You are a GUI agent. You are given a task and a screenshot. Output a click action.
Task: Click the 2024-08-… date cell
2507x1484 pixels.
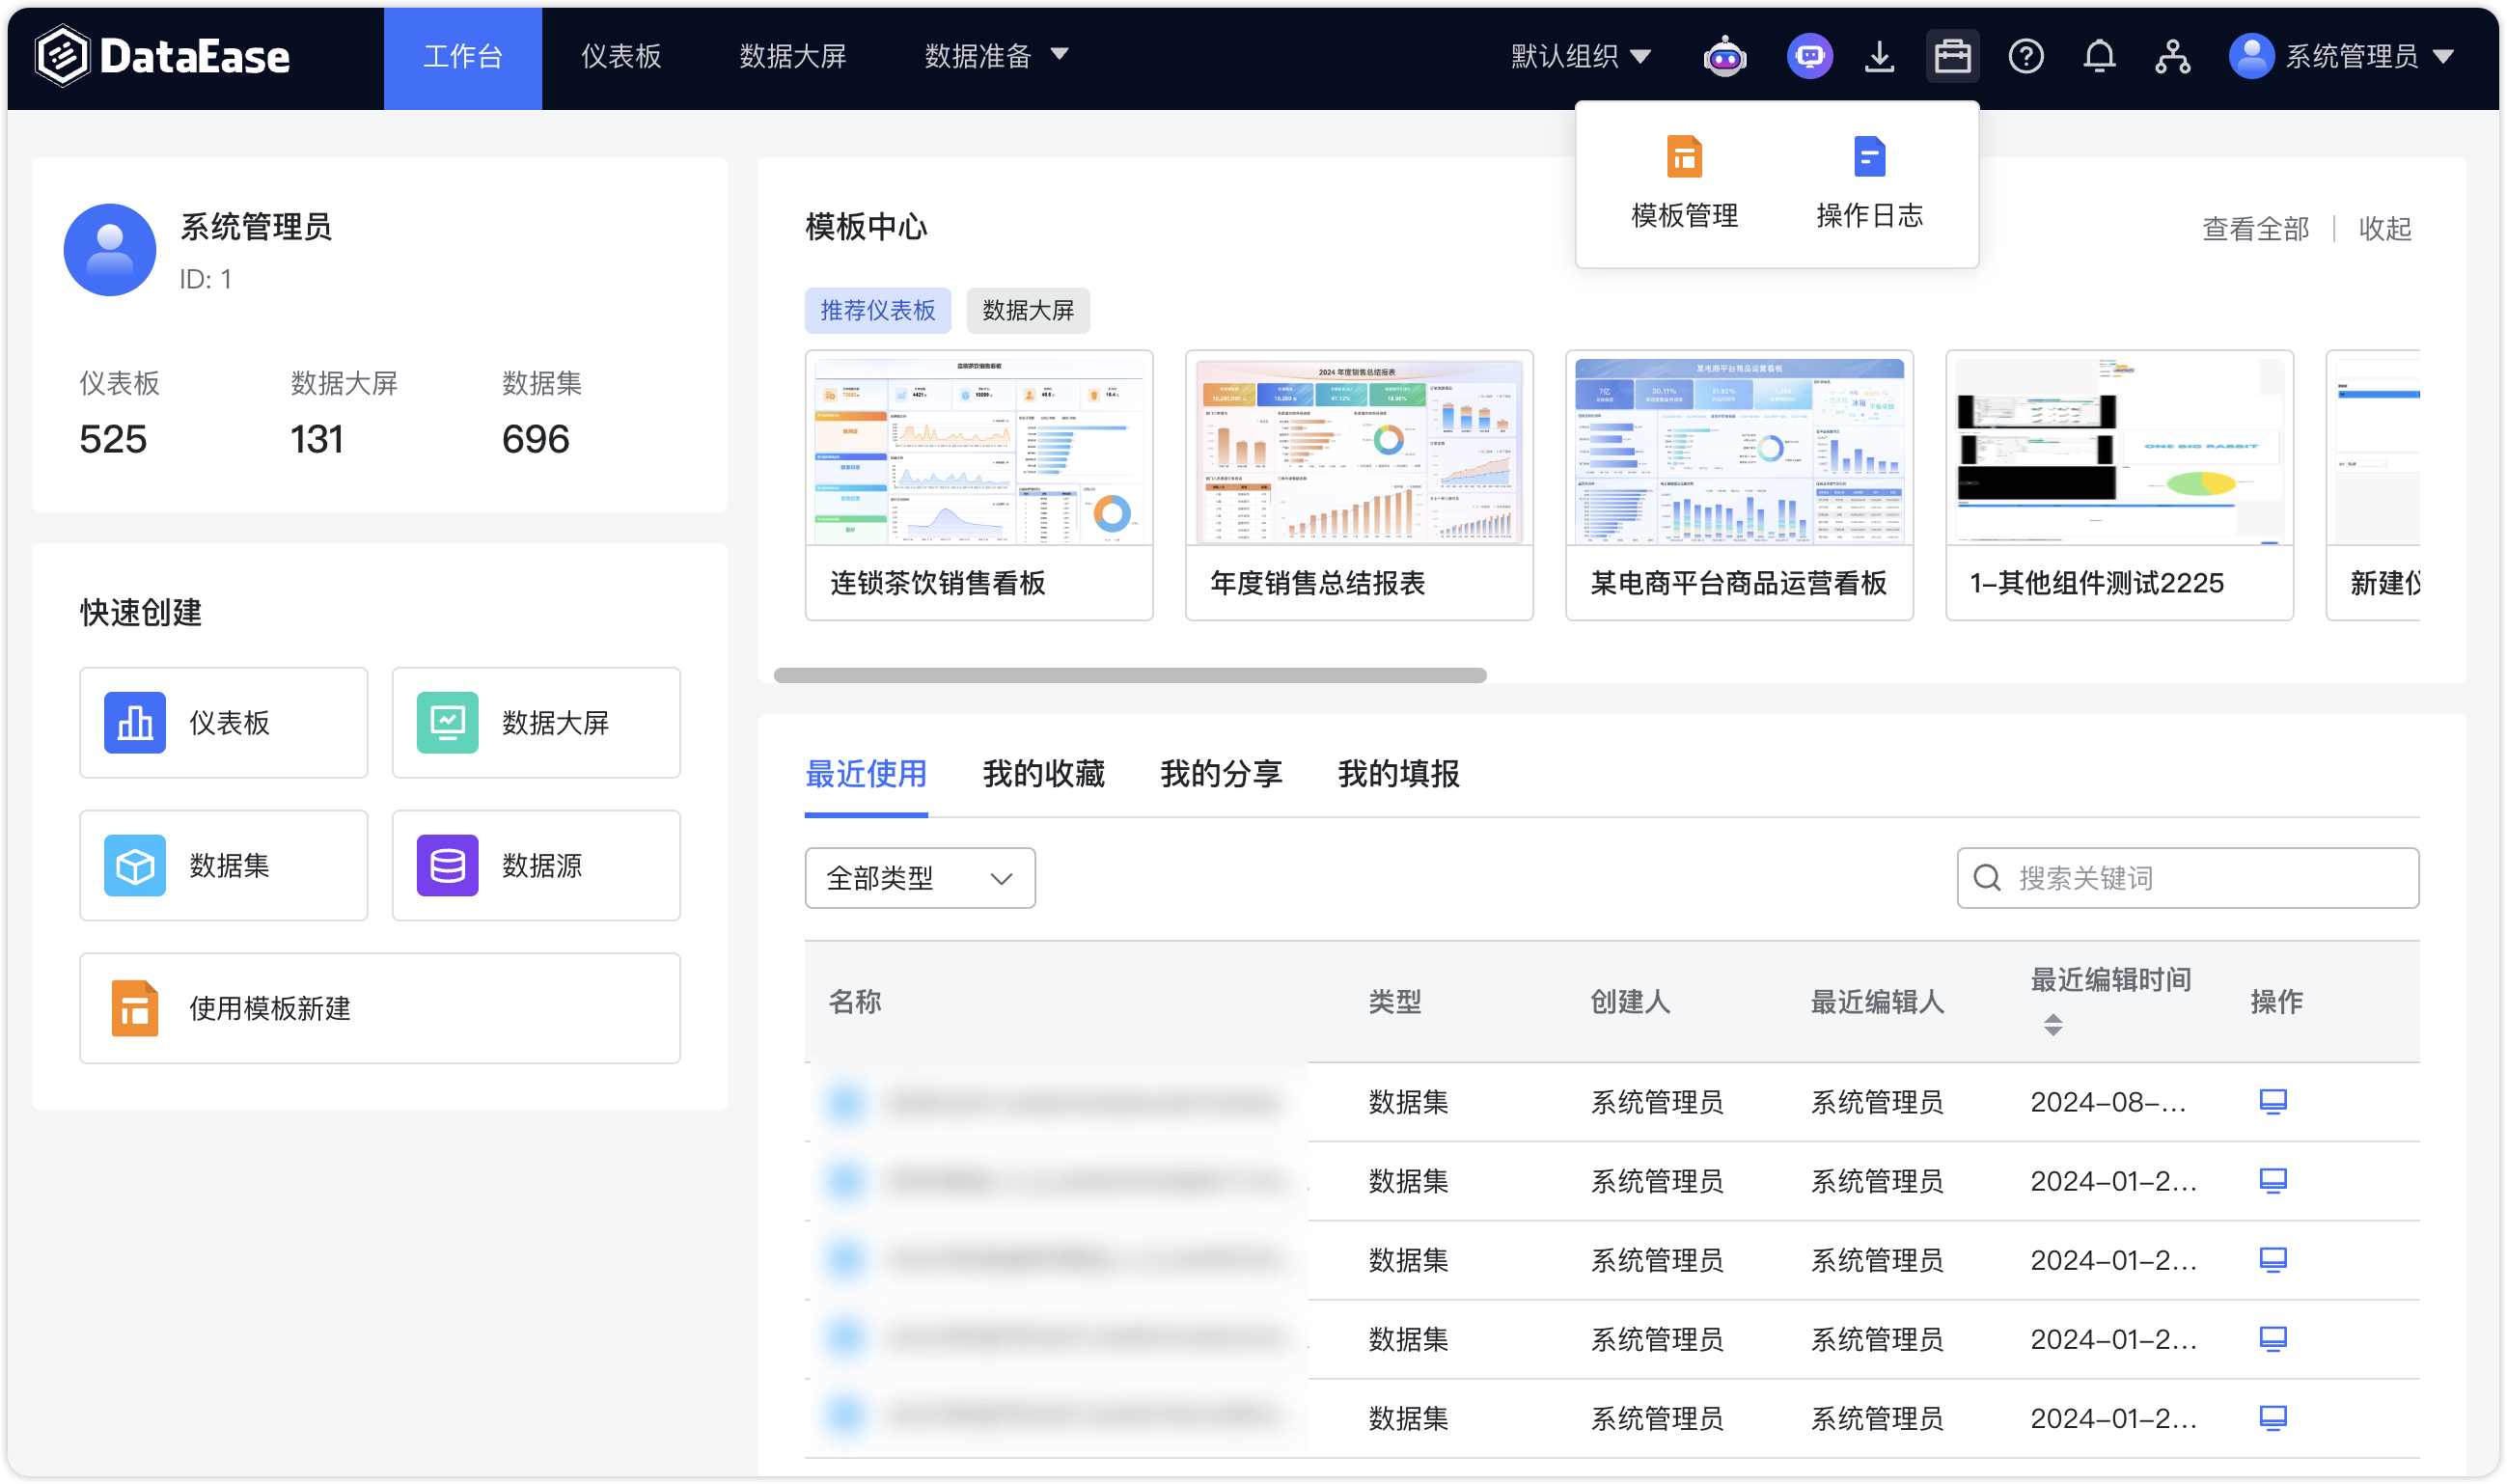click(x=2108, y=1101)
